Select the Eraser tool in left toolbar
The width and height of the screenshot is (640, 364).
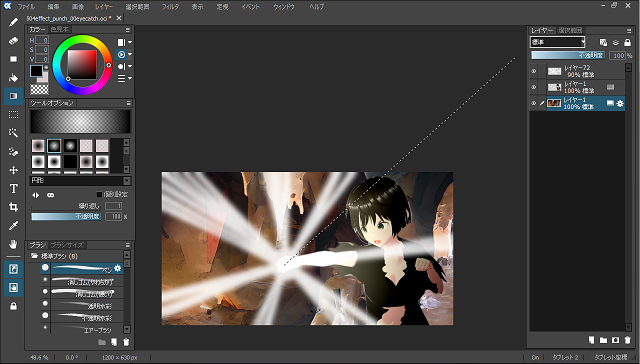(13, 40)
